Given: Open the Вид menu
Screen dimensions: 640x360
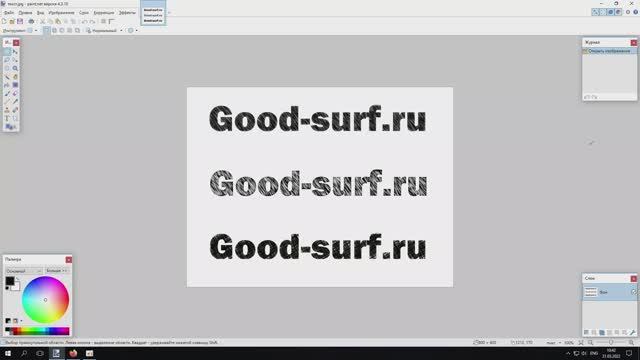Looking at the screenshot, I should [40, 13].
